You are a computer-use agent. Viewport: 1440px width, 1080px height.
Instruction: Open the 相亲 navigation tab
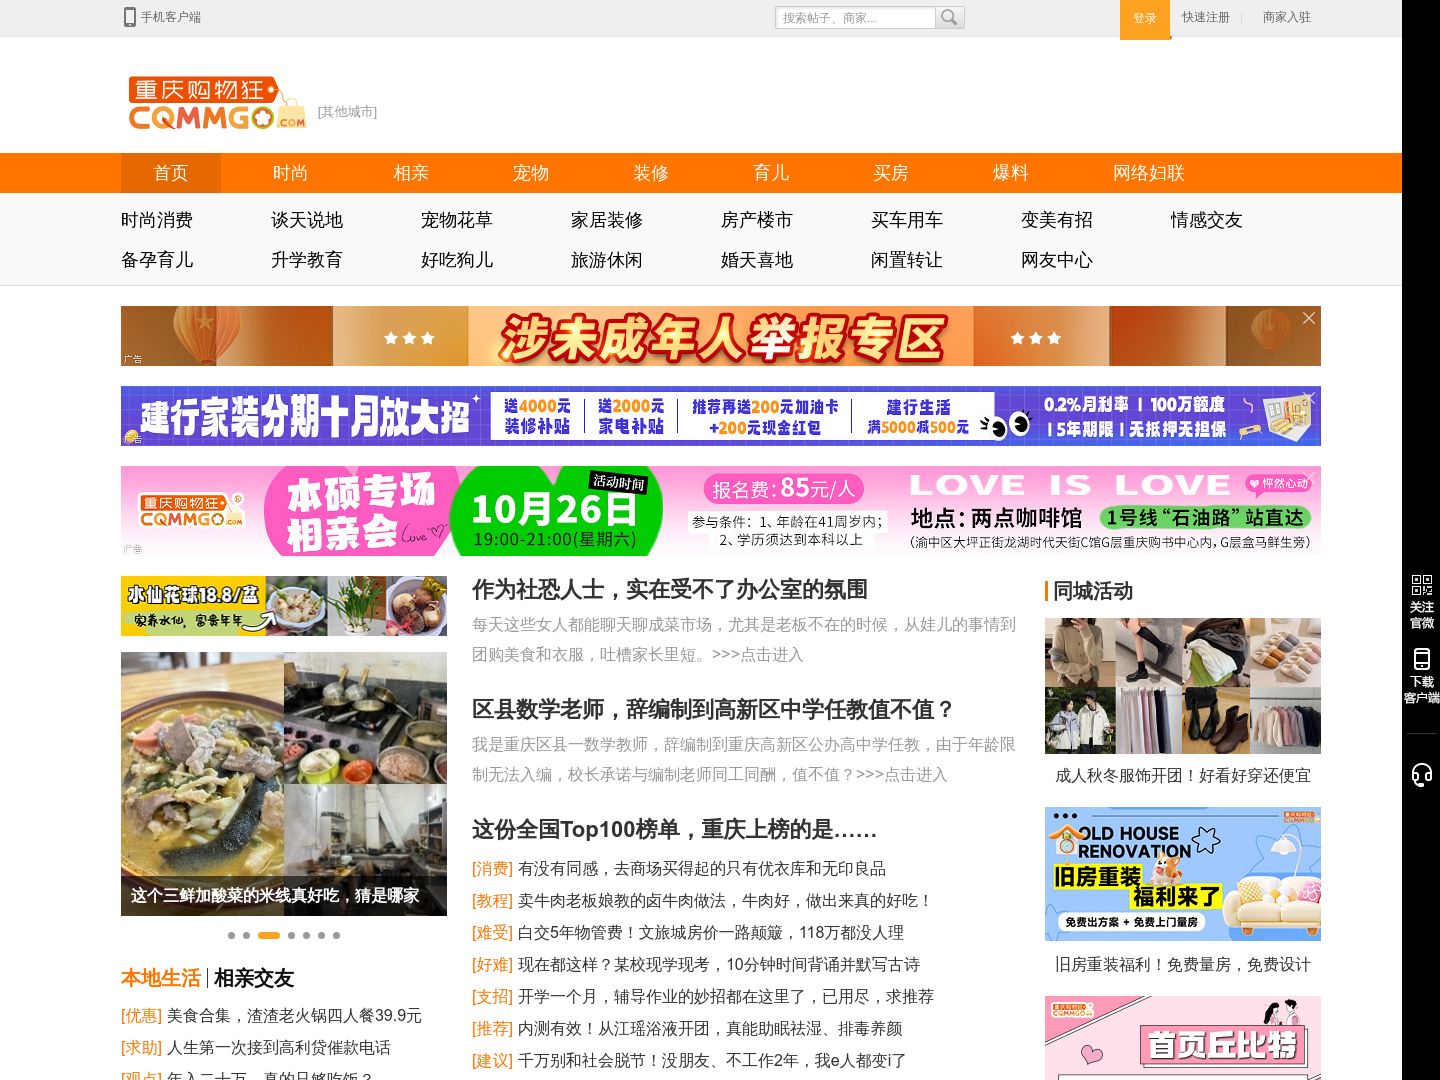click(x=411, y=173)
